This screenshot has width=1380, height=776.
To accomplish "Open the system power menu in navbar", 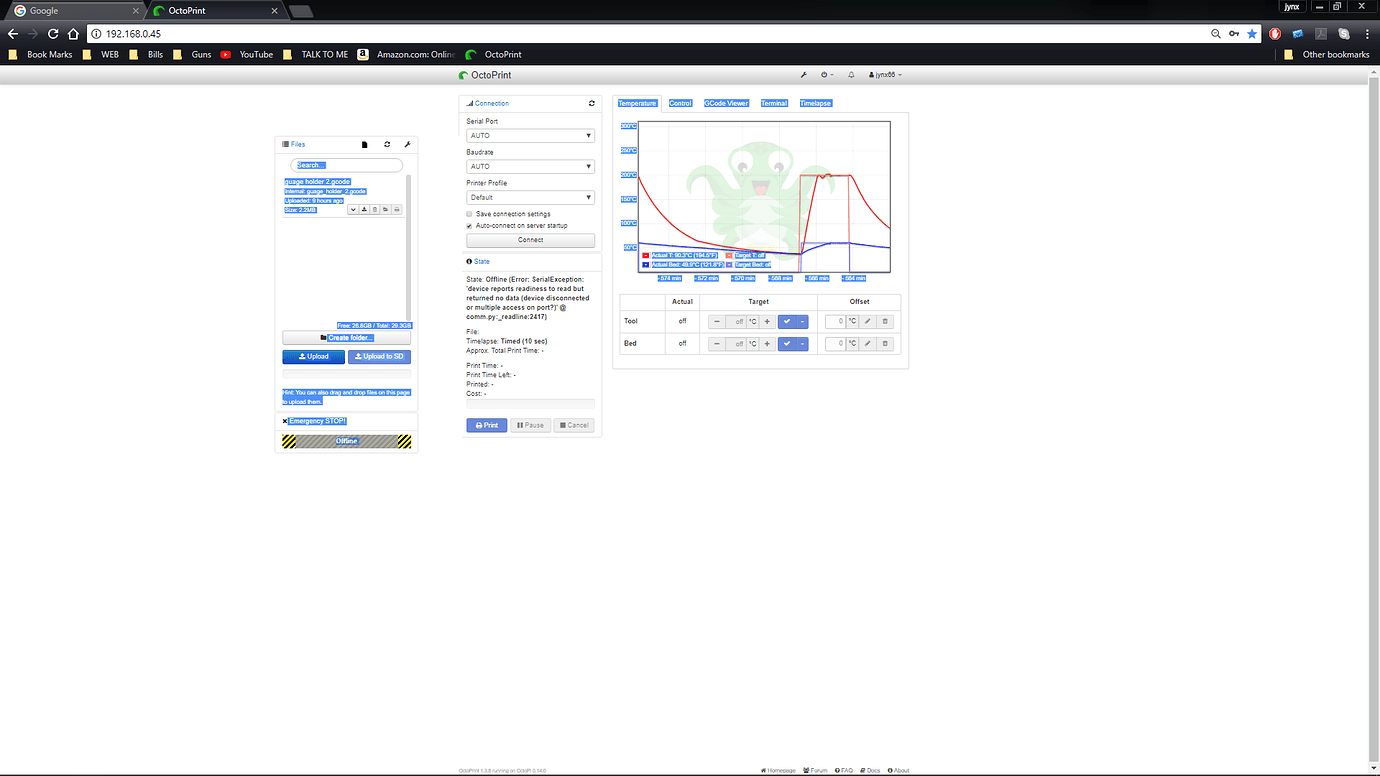I will (x=827, y=75).
